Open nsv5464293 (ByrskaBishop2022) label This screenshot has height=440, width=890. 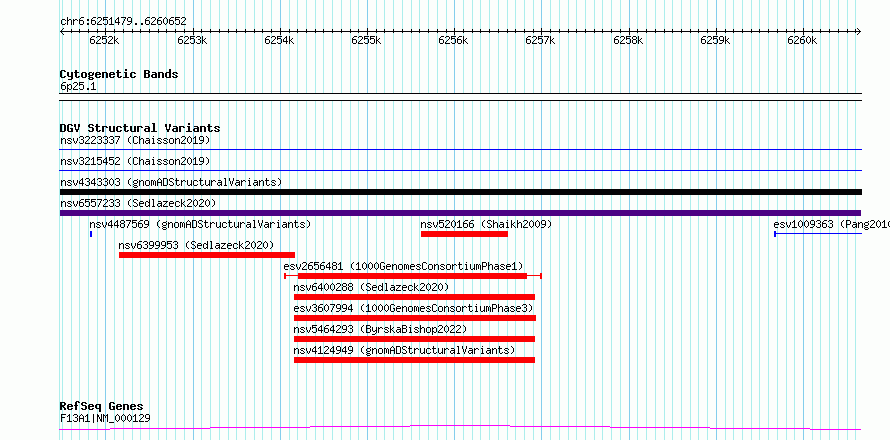tap(380, 329)
